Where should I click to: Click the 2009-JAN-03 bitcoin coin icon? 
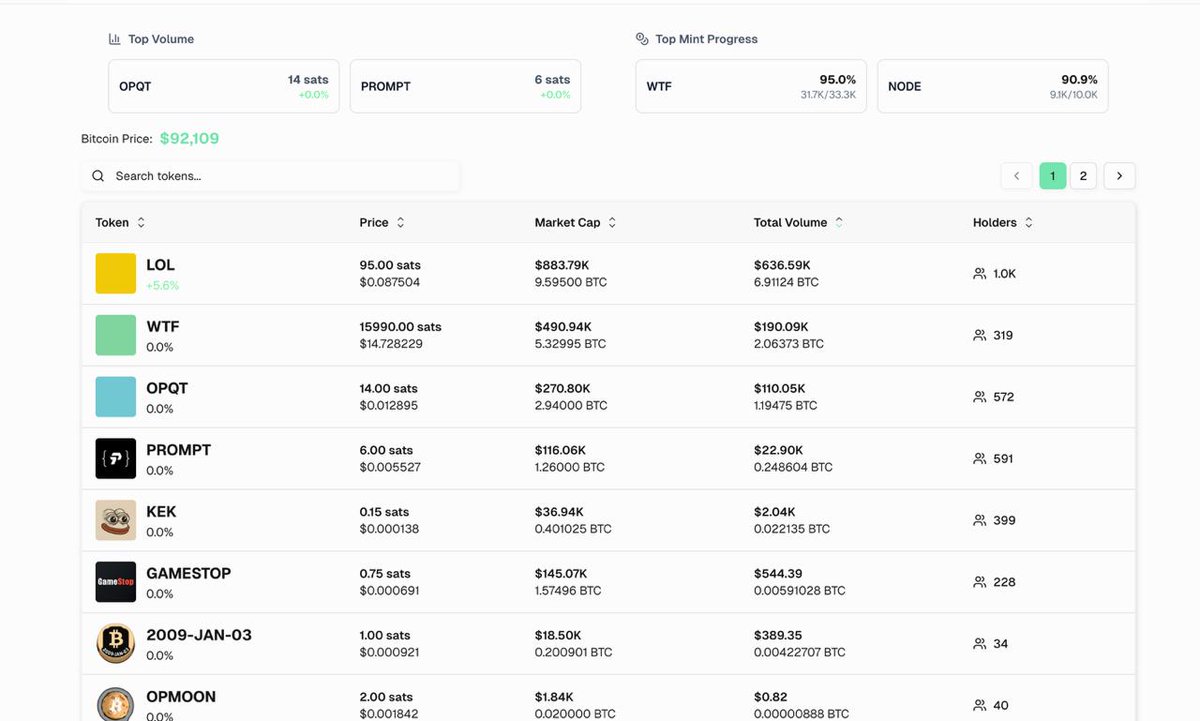coord(115,644)
